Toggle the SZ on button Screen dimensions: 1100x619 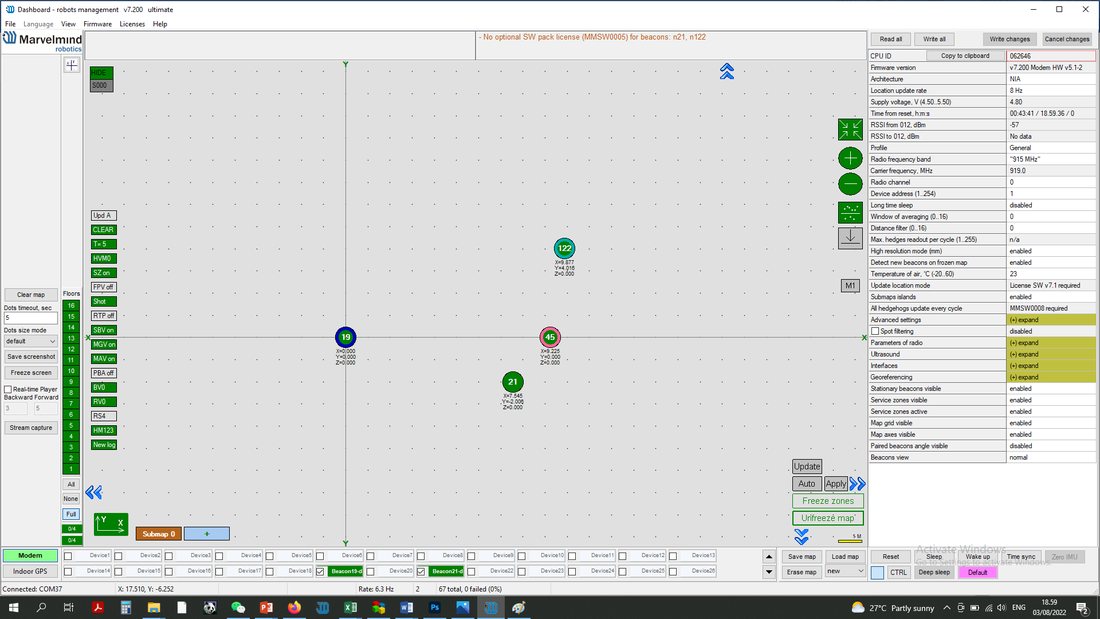(103, 272)
